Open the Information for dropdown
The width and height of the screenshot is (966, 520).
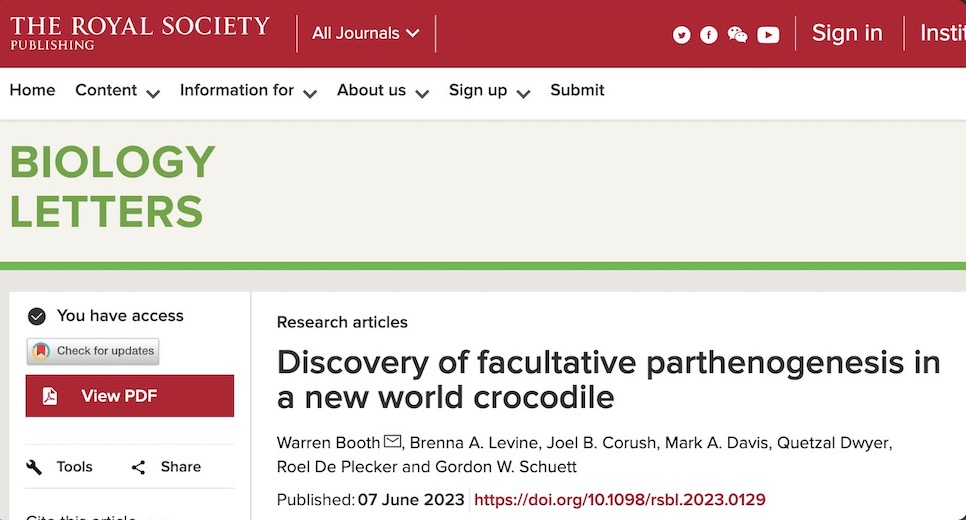[310, 93]
